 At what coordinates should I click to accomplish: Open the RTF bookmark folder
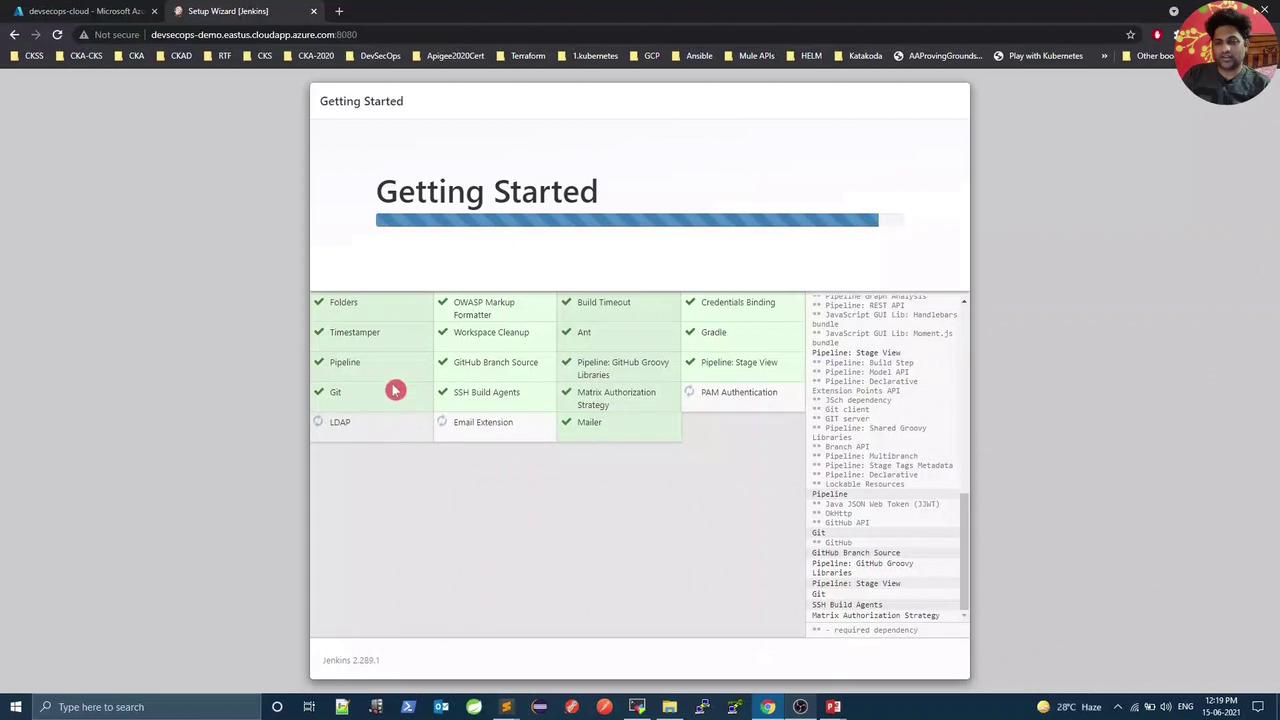coord(218,56)
